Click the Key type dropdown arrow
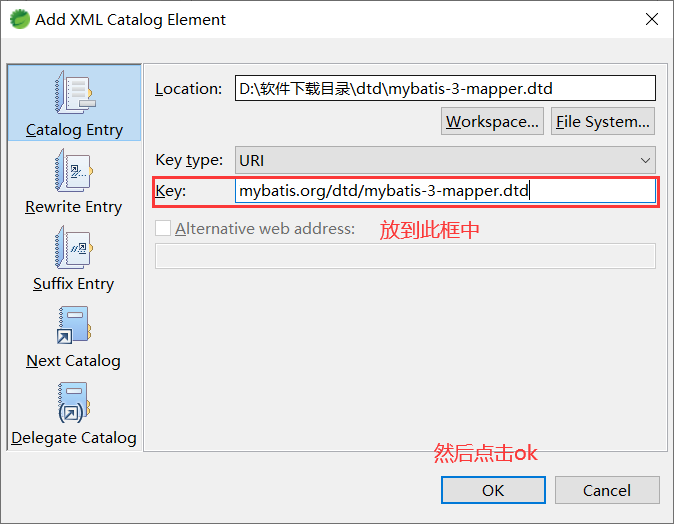Viewport: 674px width, 524px height. pos(645,160)
